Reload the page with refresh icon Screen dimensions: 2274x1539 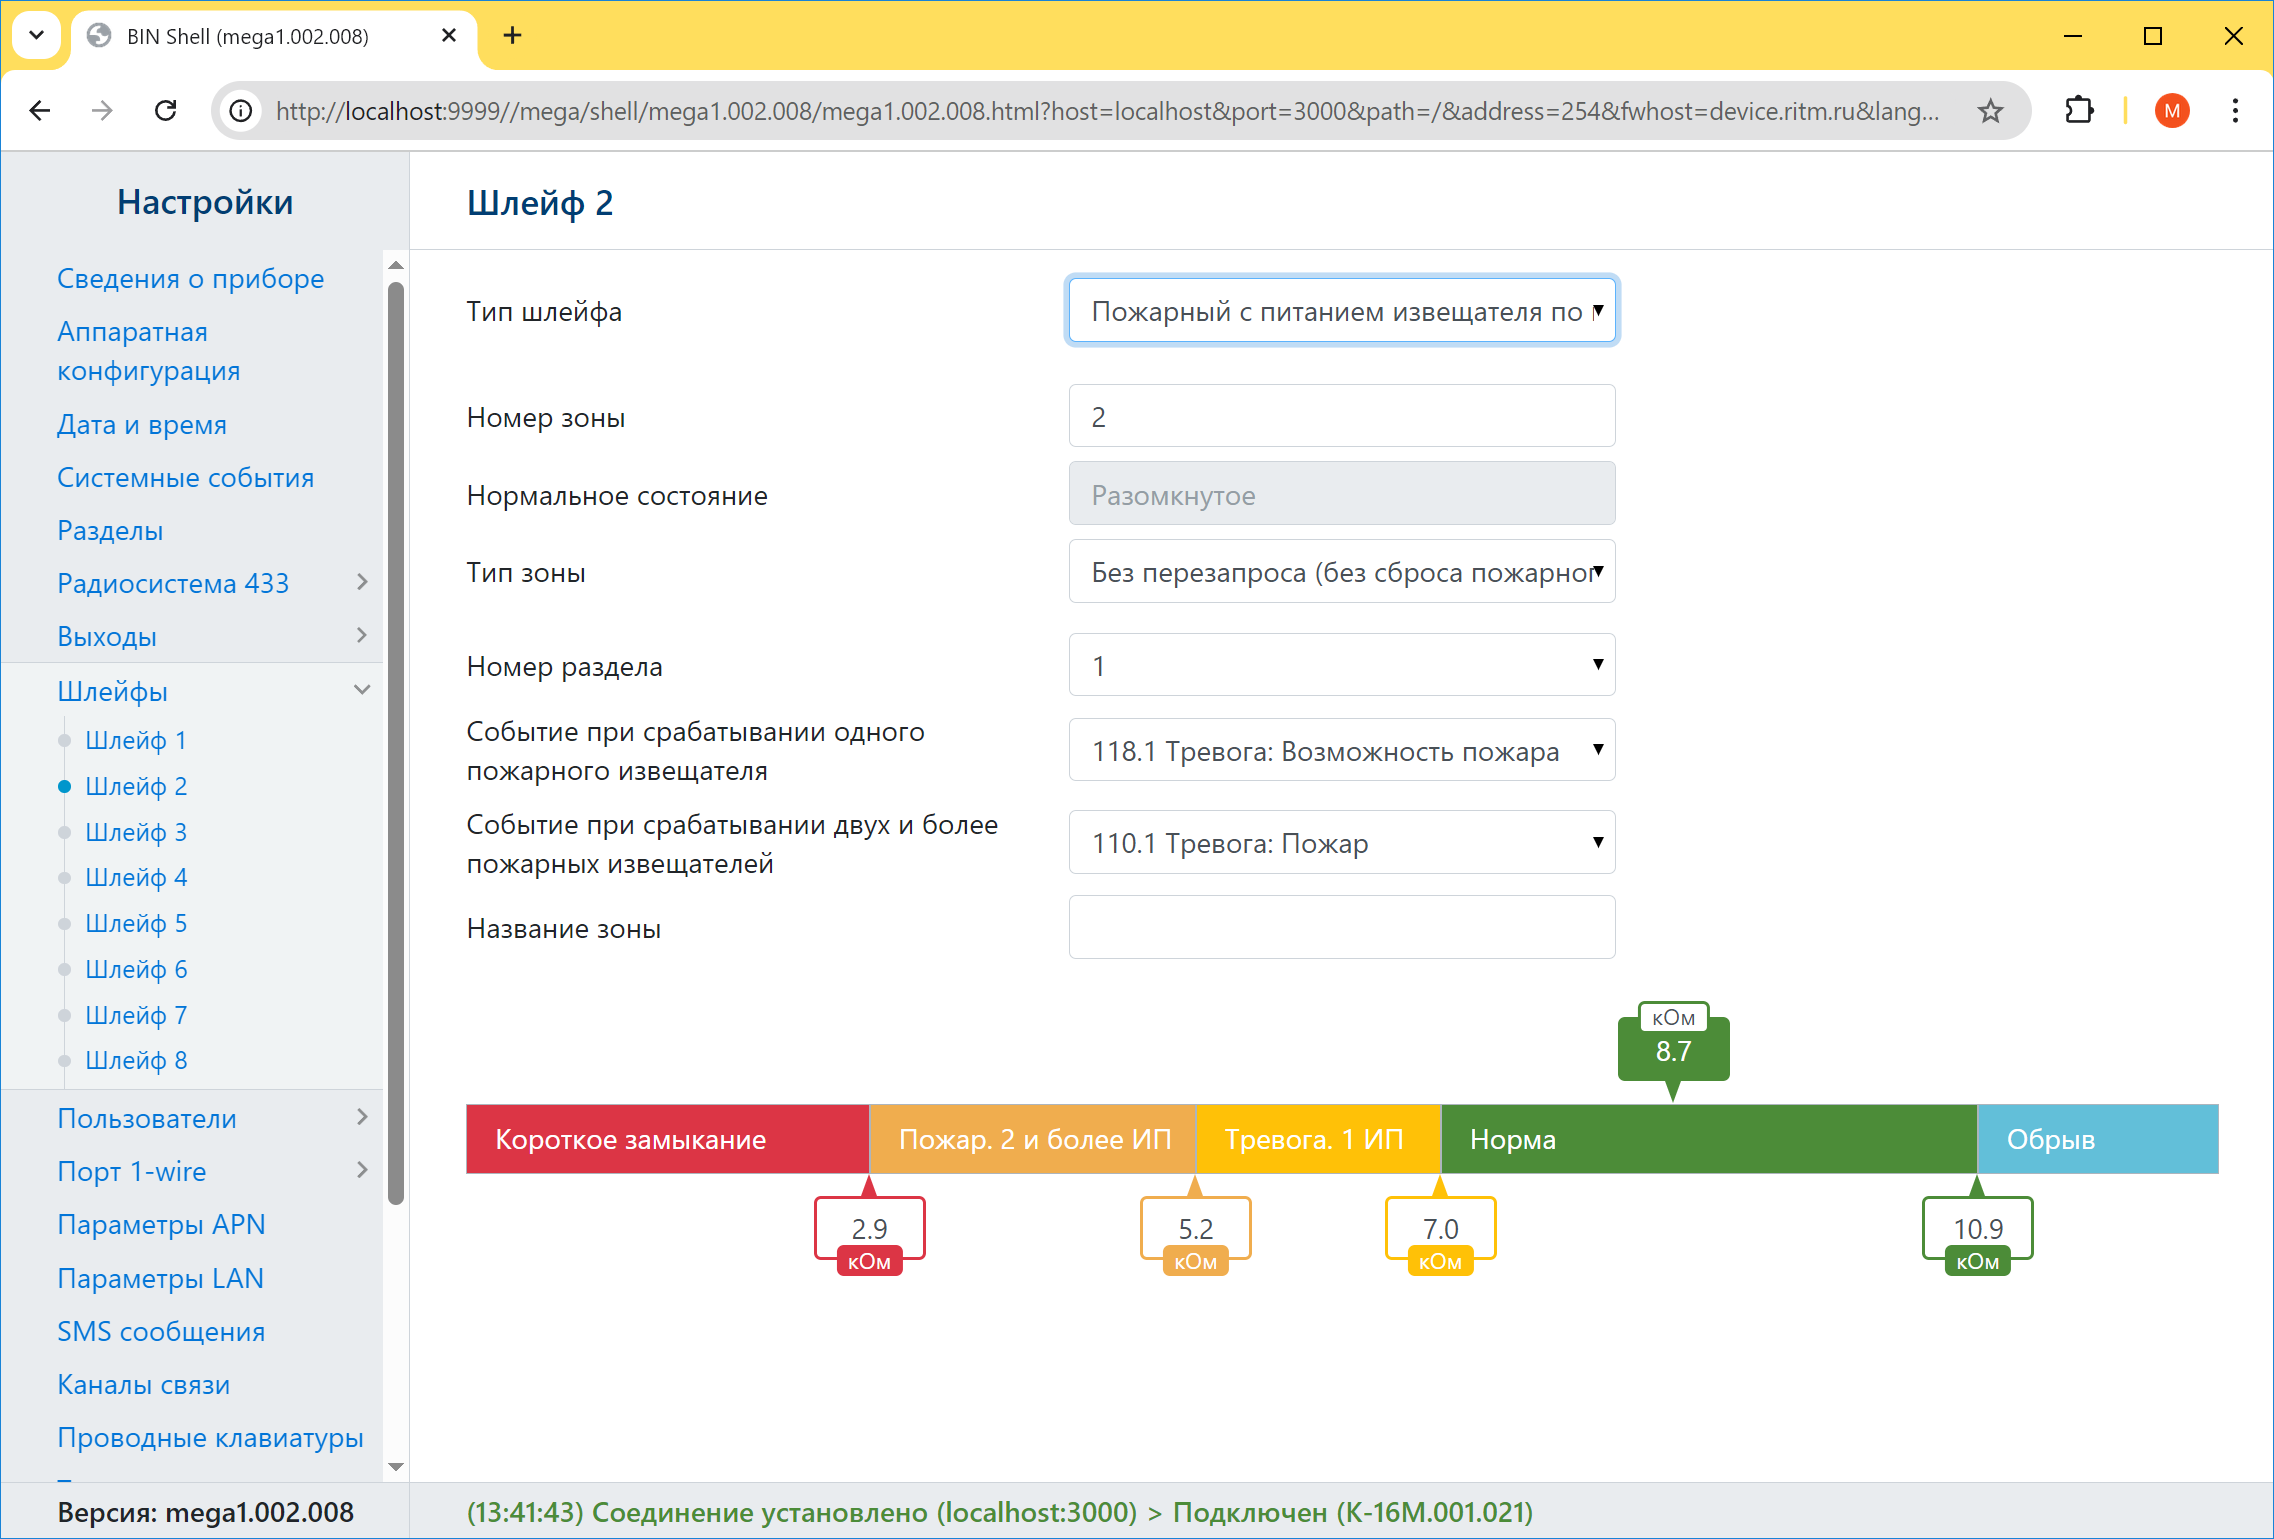[x=166, y=110]
